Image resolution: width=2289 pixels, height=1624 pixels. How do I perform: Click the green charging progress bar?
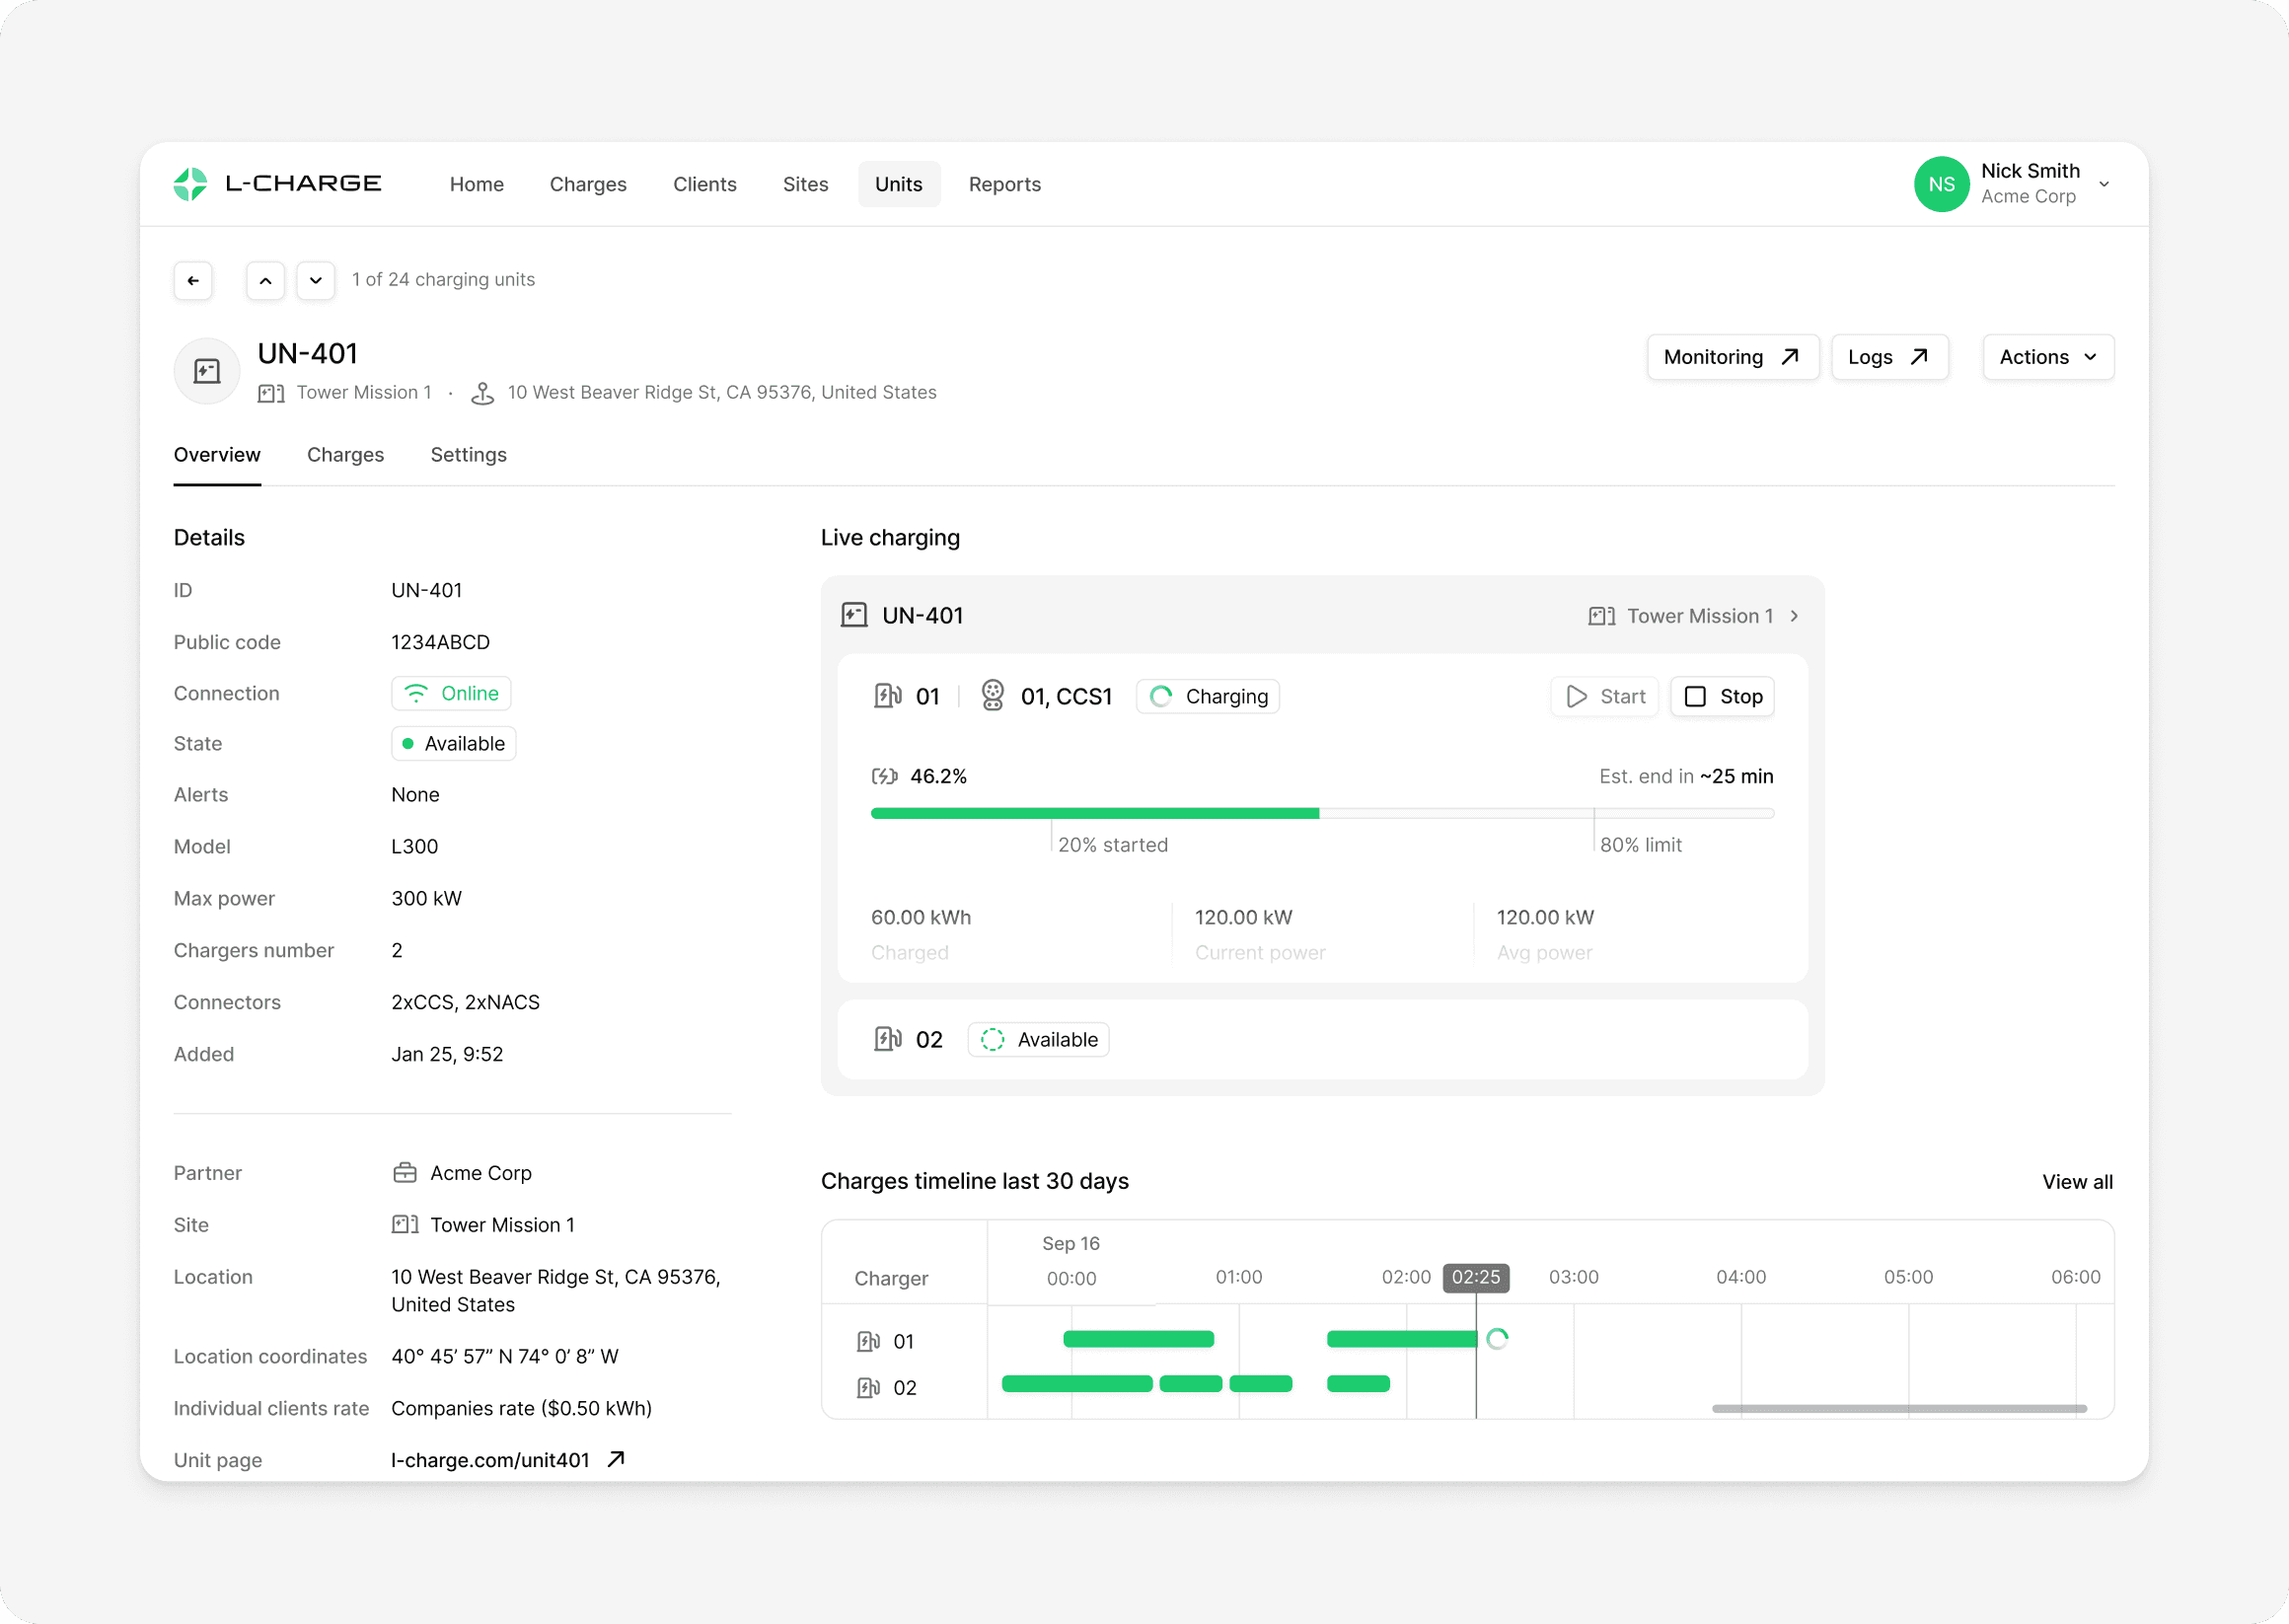[1094, 813]
